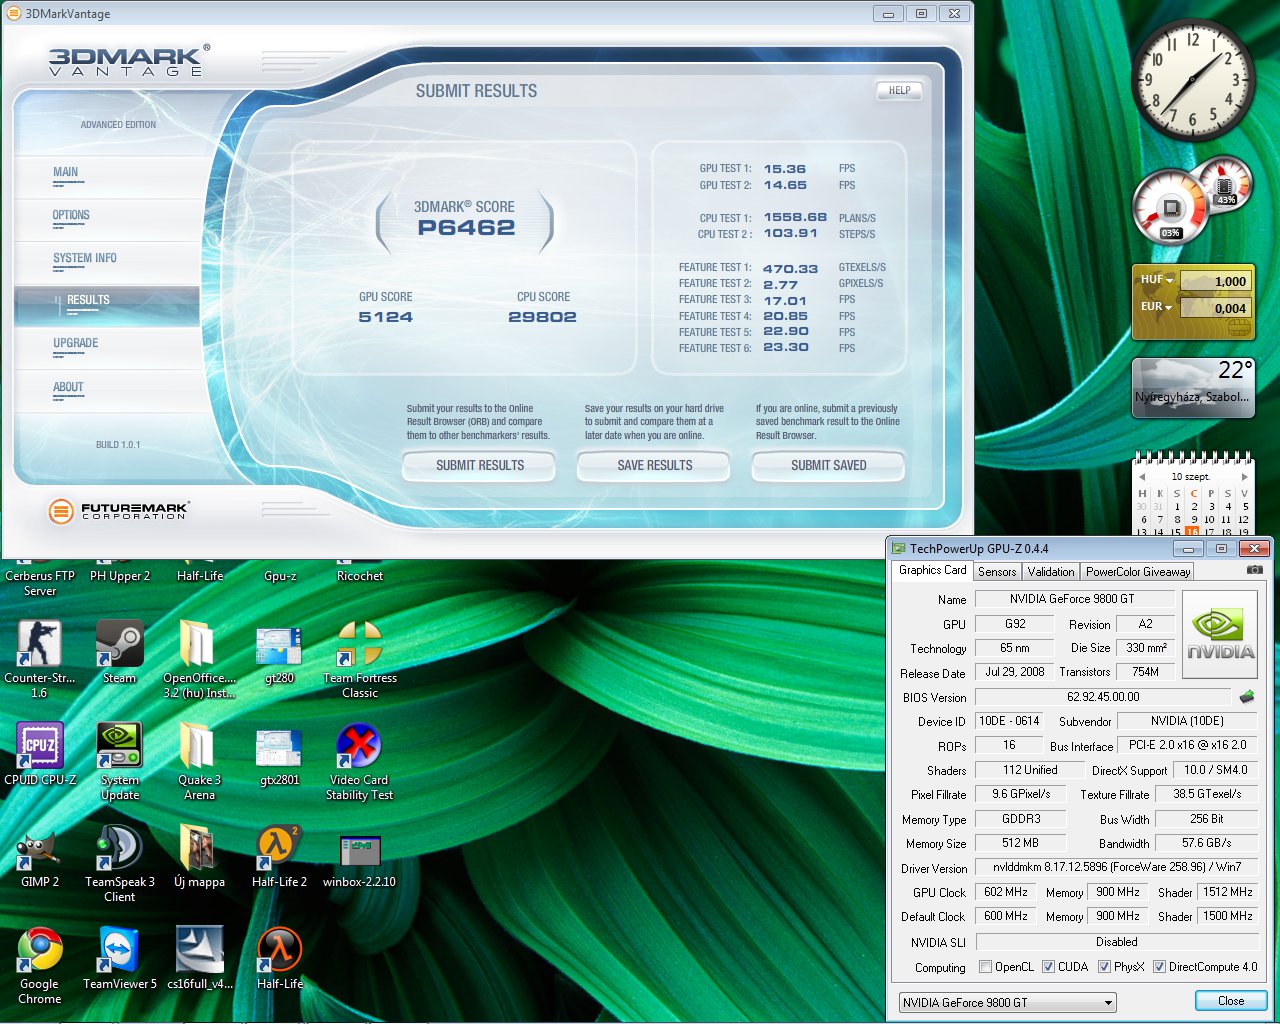Screen dimensions: 1280x1024
Task: Toggle PhysX checkbox in GPU-Z
Action: (x=1105, y=967)
